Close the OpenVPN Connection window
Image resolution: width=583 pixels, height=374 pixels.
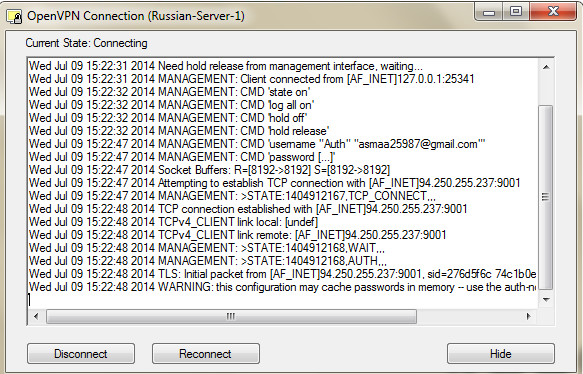(x=553, y=12)
